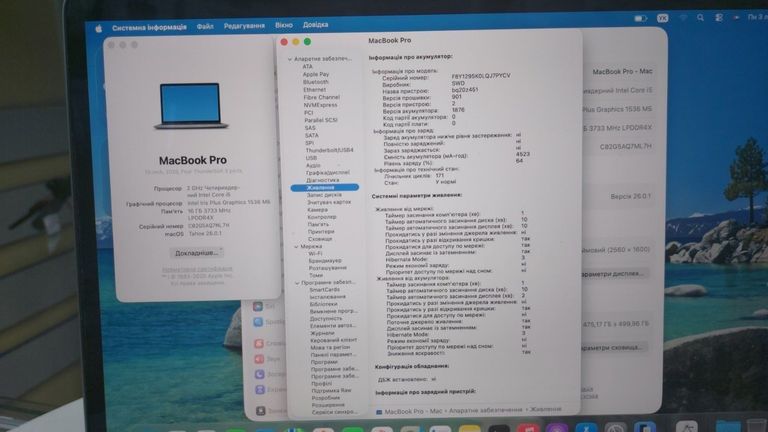
Task: Select Fibre Channel in the sidebar
Action: pos(321,97)
